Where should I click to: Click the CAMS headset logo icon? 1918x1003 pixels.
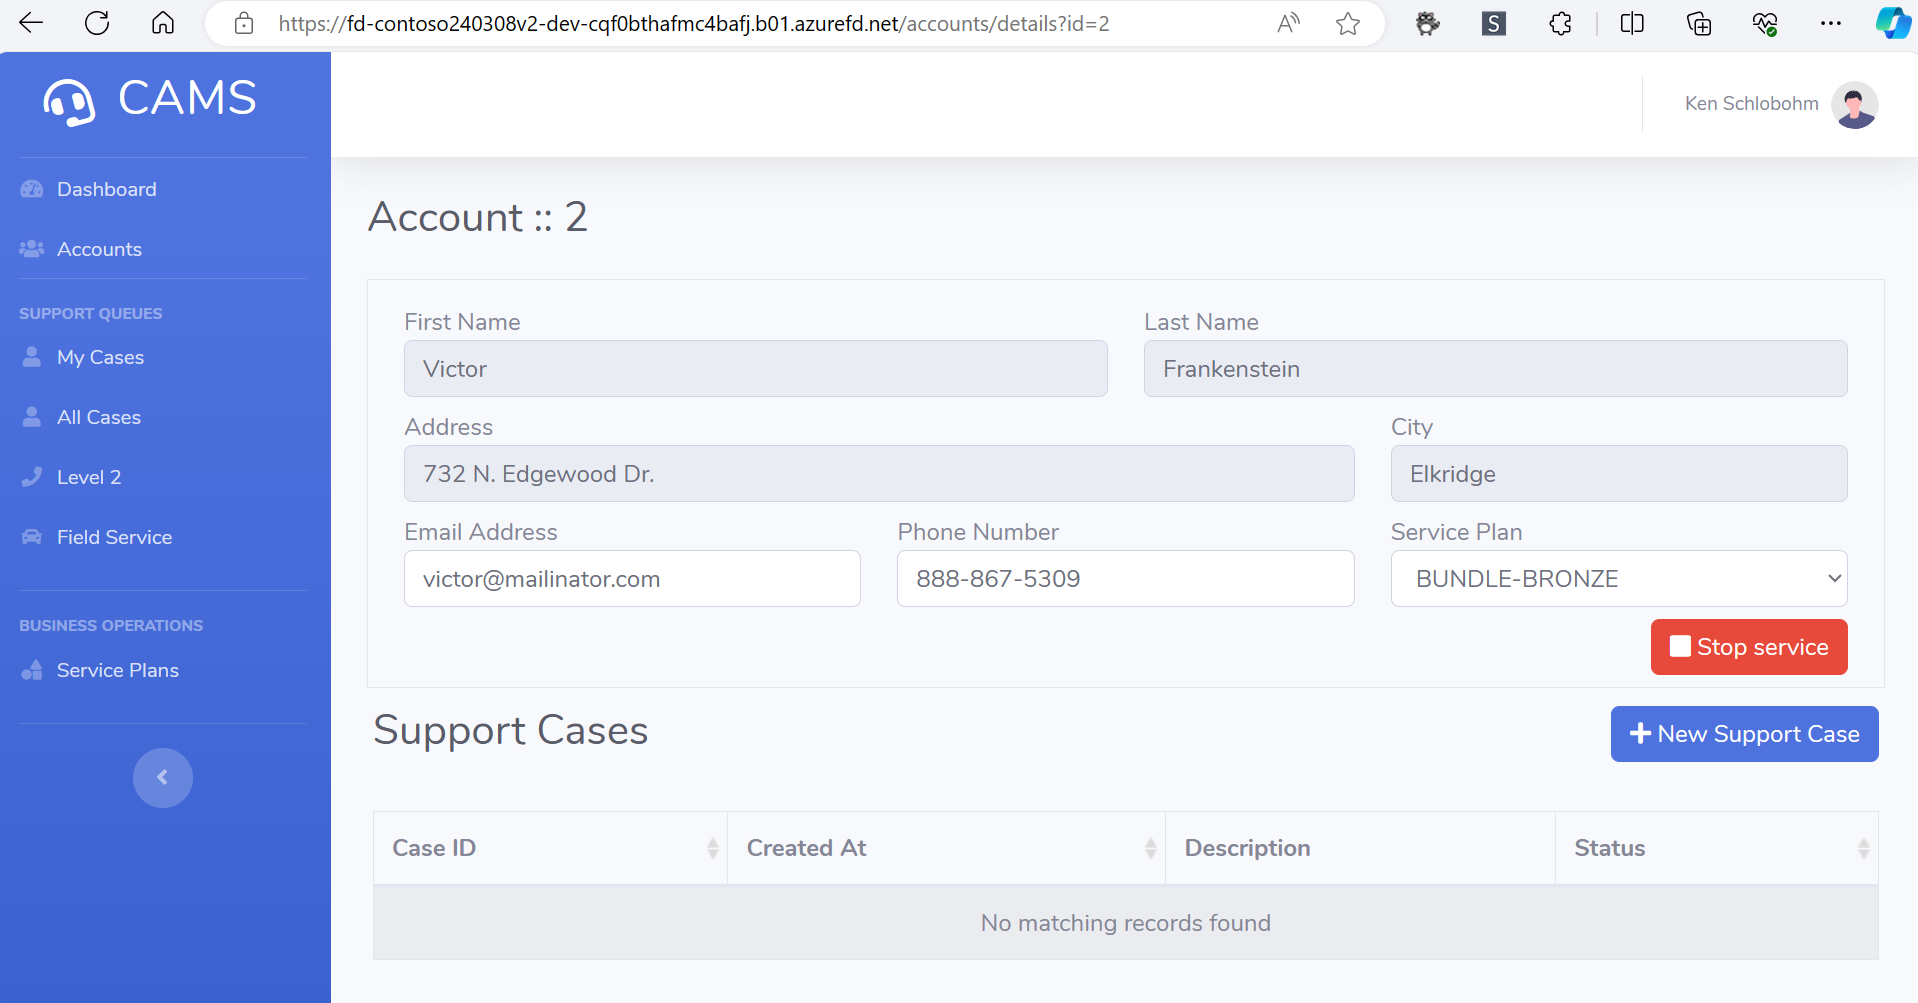tap(69, 102)
